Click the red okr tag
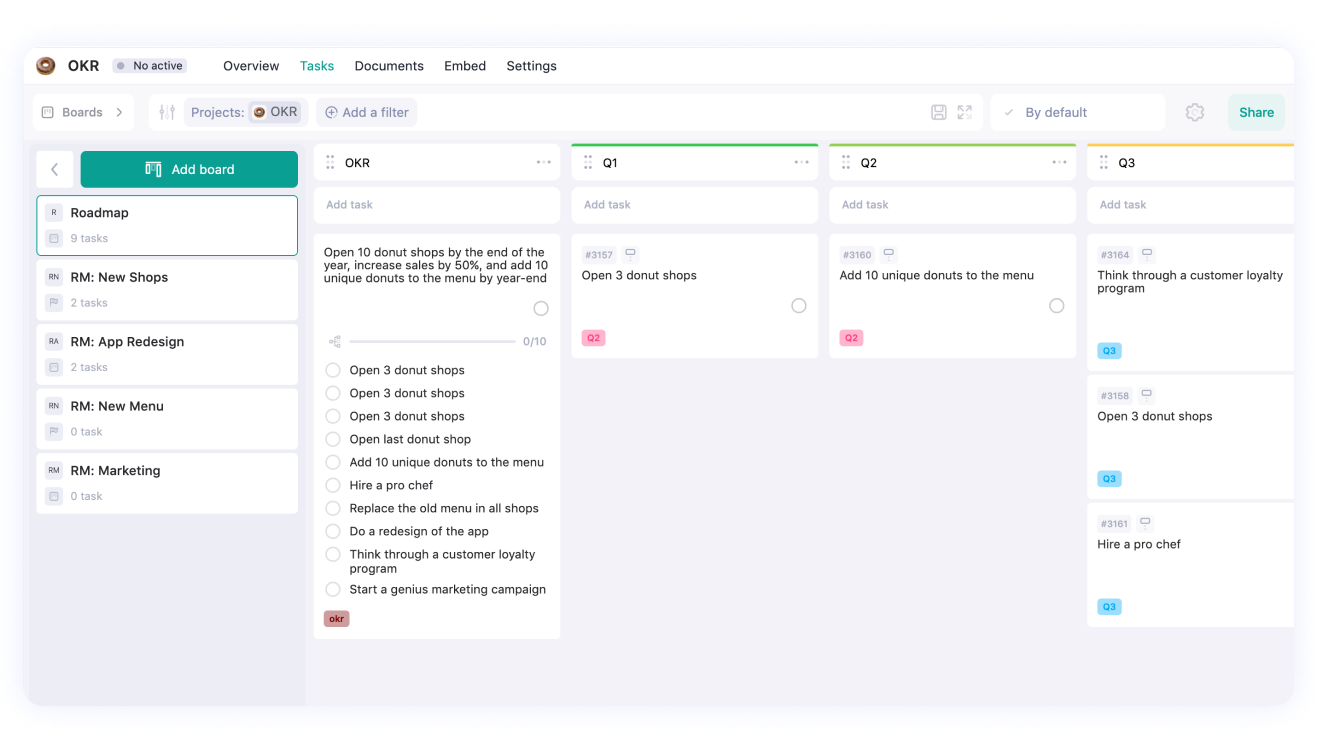 coord(336,619)
